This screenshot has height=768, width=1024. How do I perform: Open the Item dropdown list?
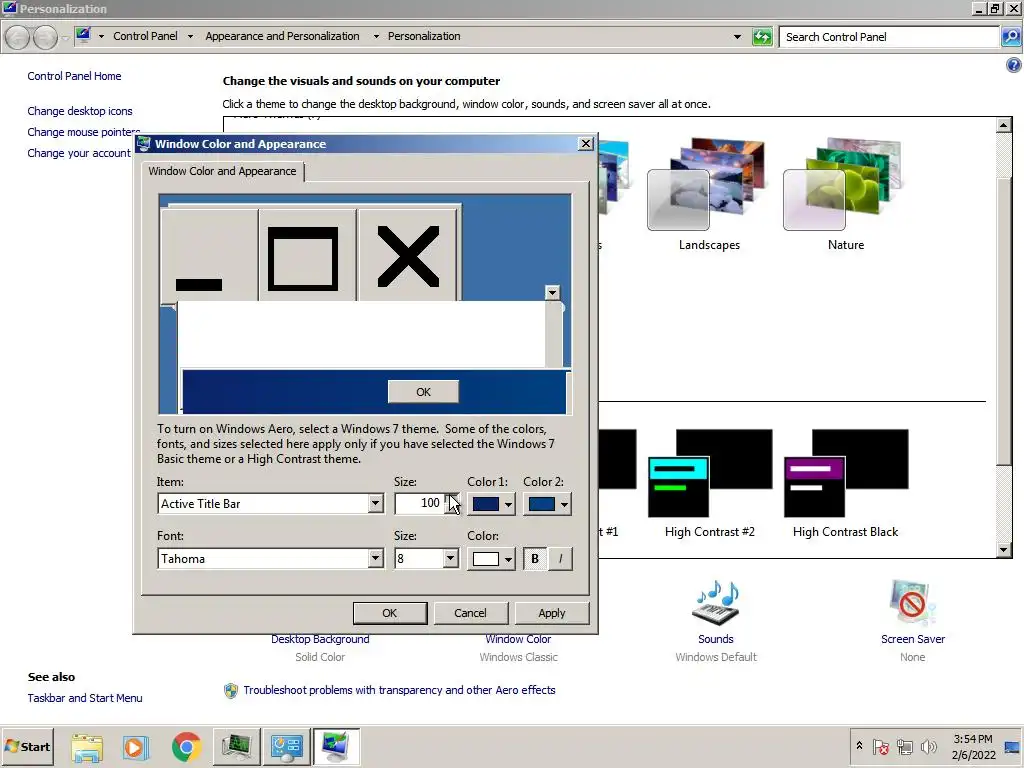click(375, 504)
